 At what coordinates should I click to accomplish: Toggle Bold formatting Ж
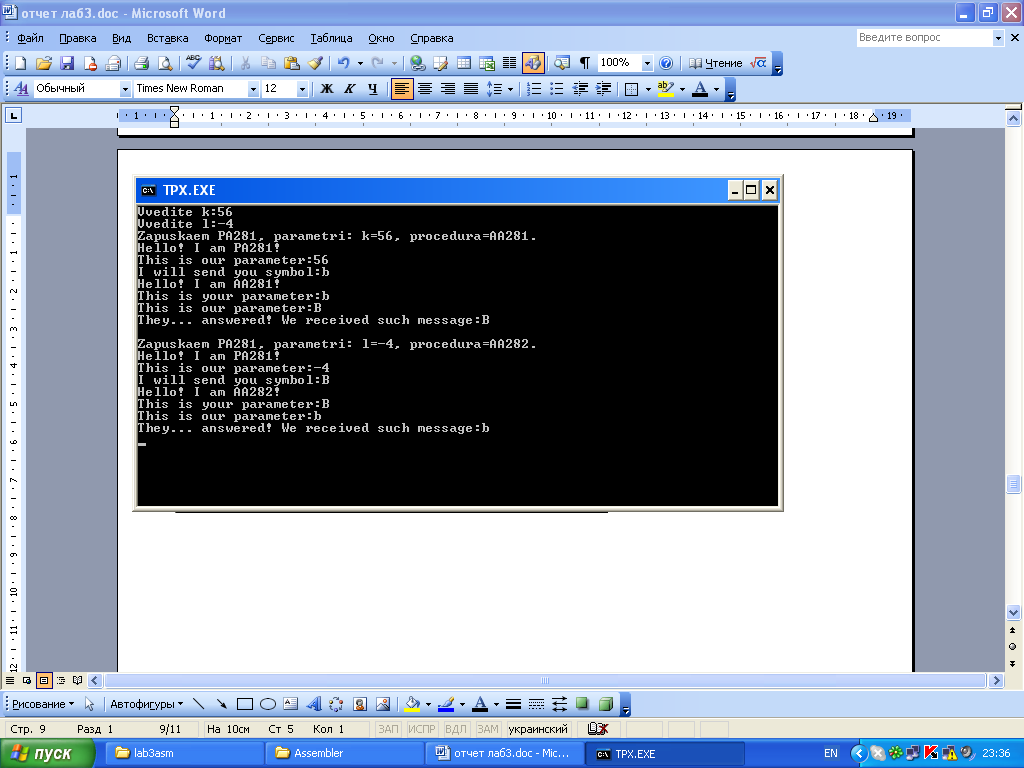tap(327, 89)
